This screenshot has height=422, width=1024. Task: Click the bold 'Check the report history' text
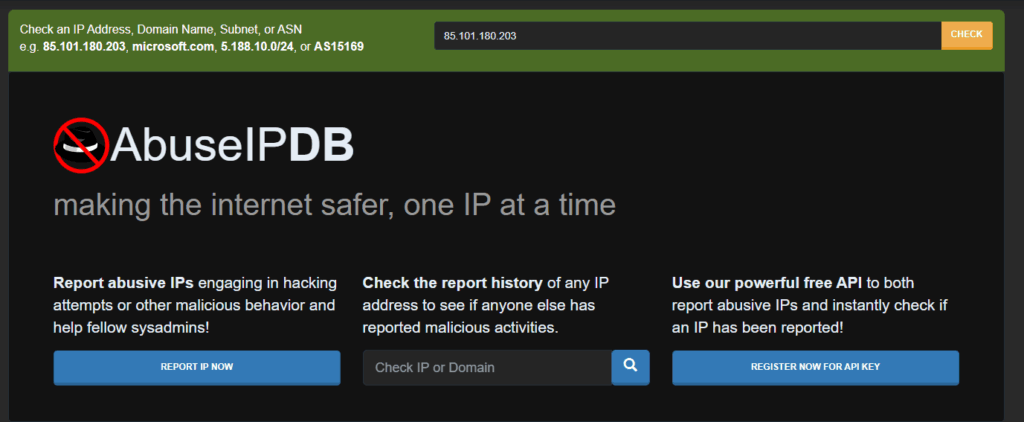click(x=454, y=283)
